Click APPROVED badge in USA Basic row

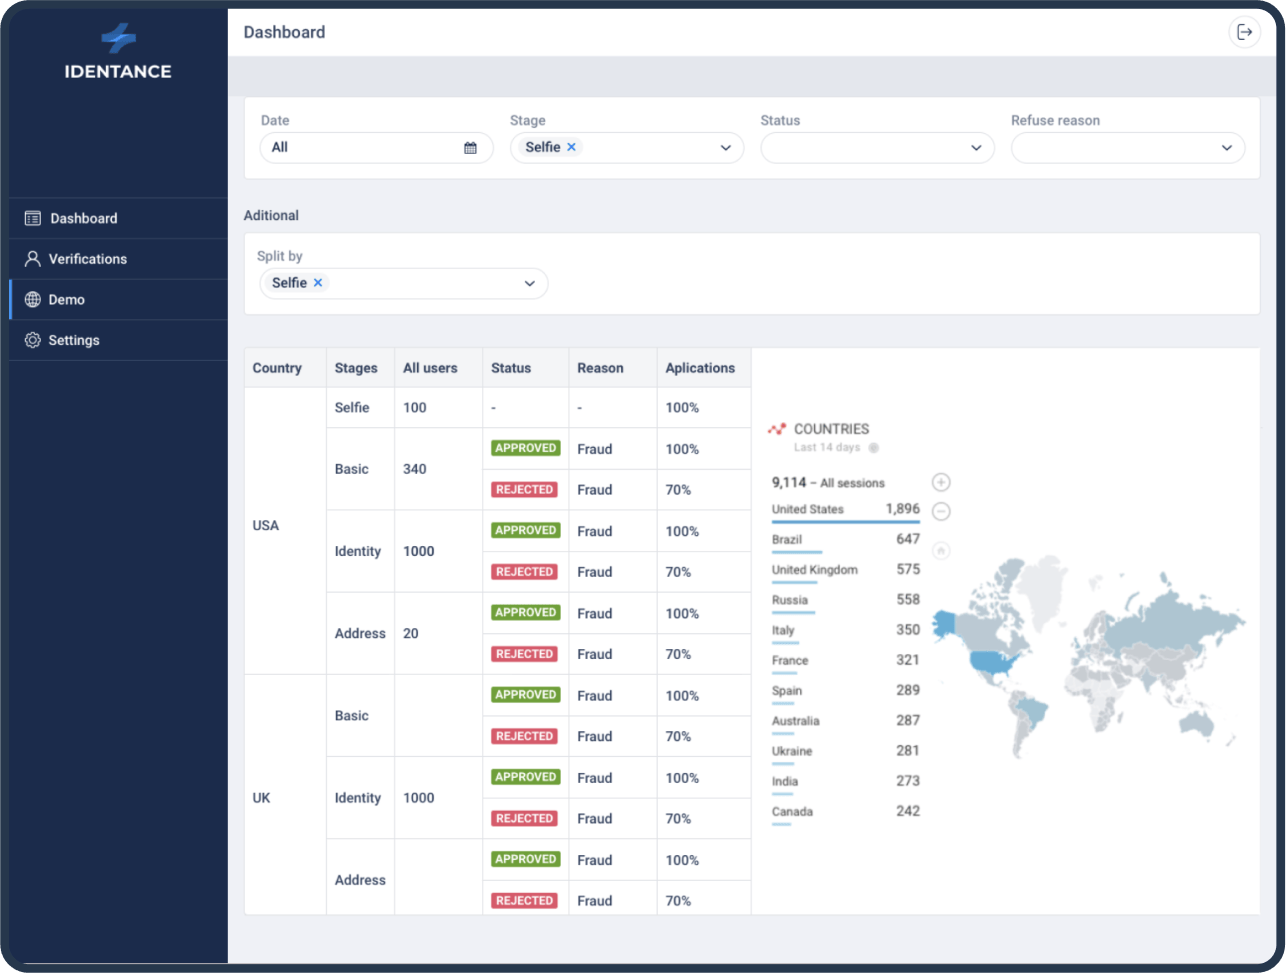[x=526, y=448]
